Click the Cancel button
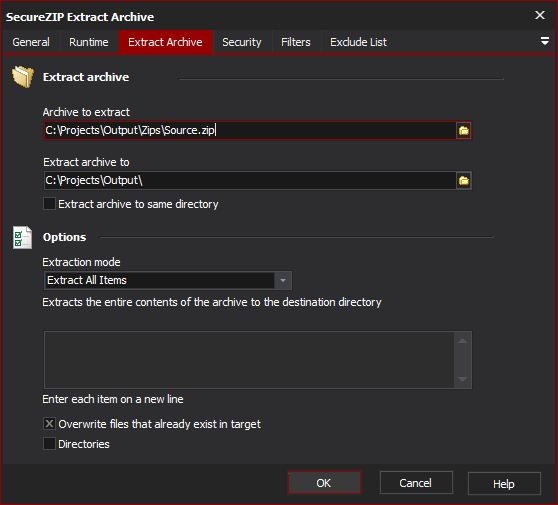 (416, 483)
